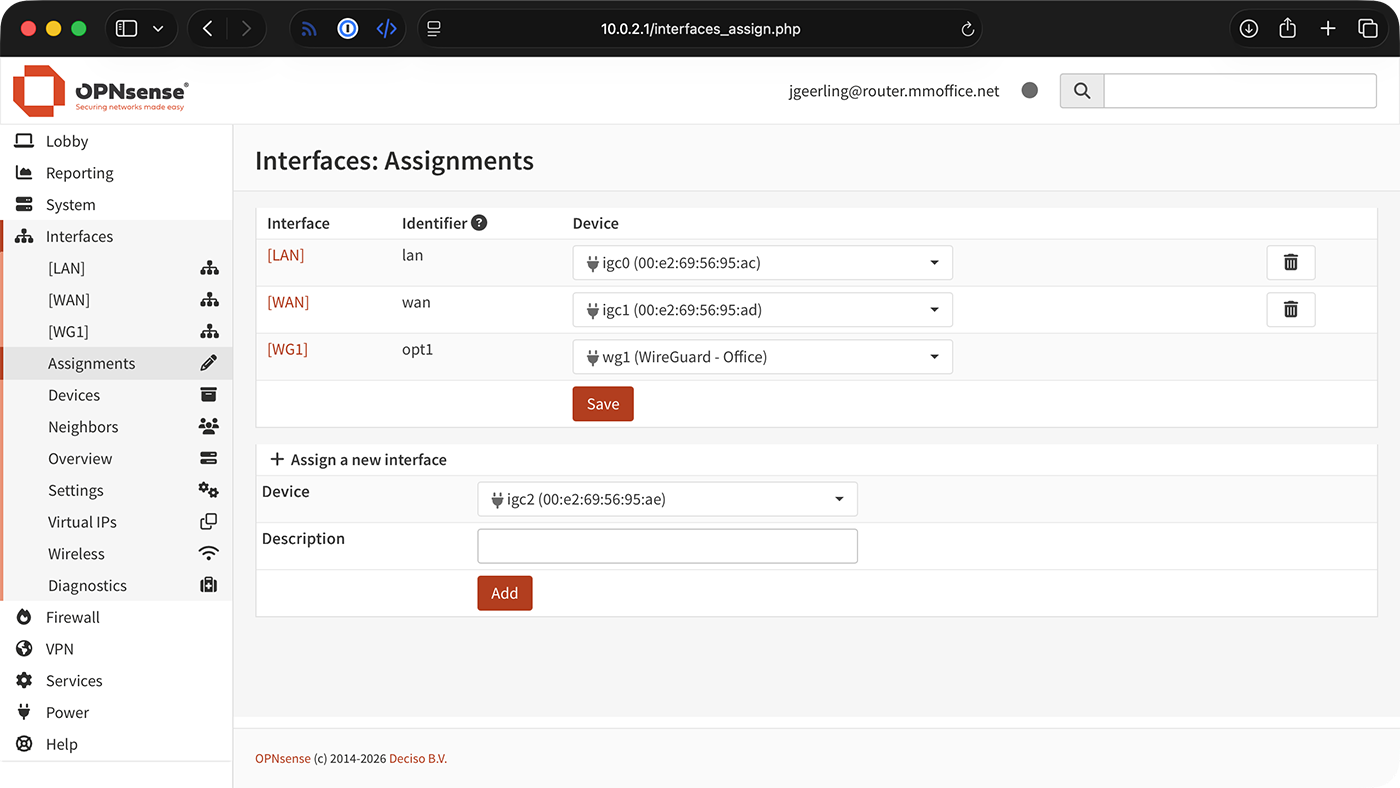Image resolution: width=1400 pixels, height=788 pixels.
Task: Click the Firewall flame icon
Action: click(24, 617)
